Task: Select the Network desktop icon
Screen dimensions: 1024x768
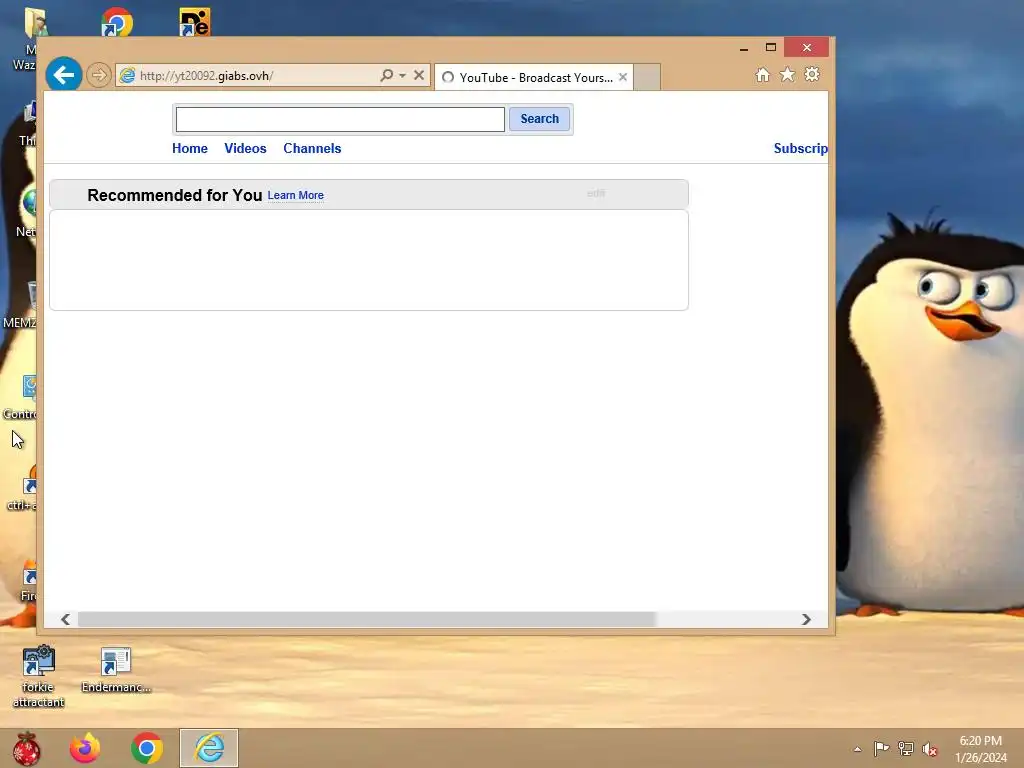Action: coord(26,212)
